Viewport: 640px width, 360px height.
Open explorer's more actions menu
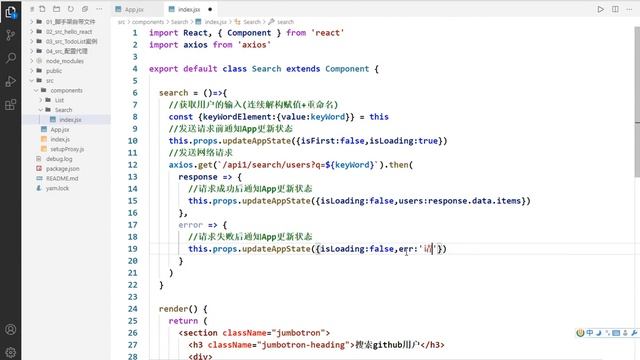point(99,9)
